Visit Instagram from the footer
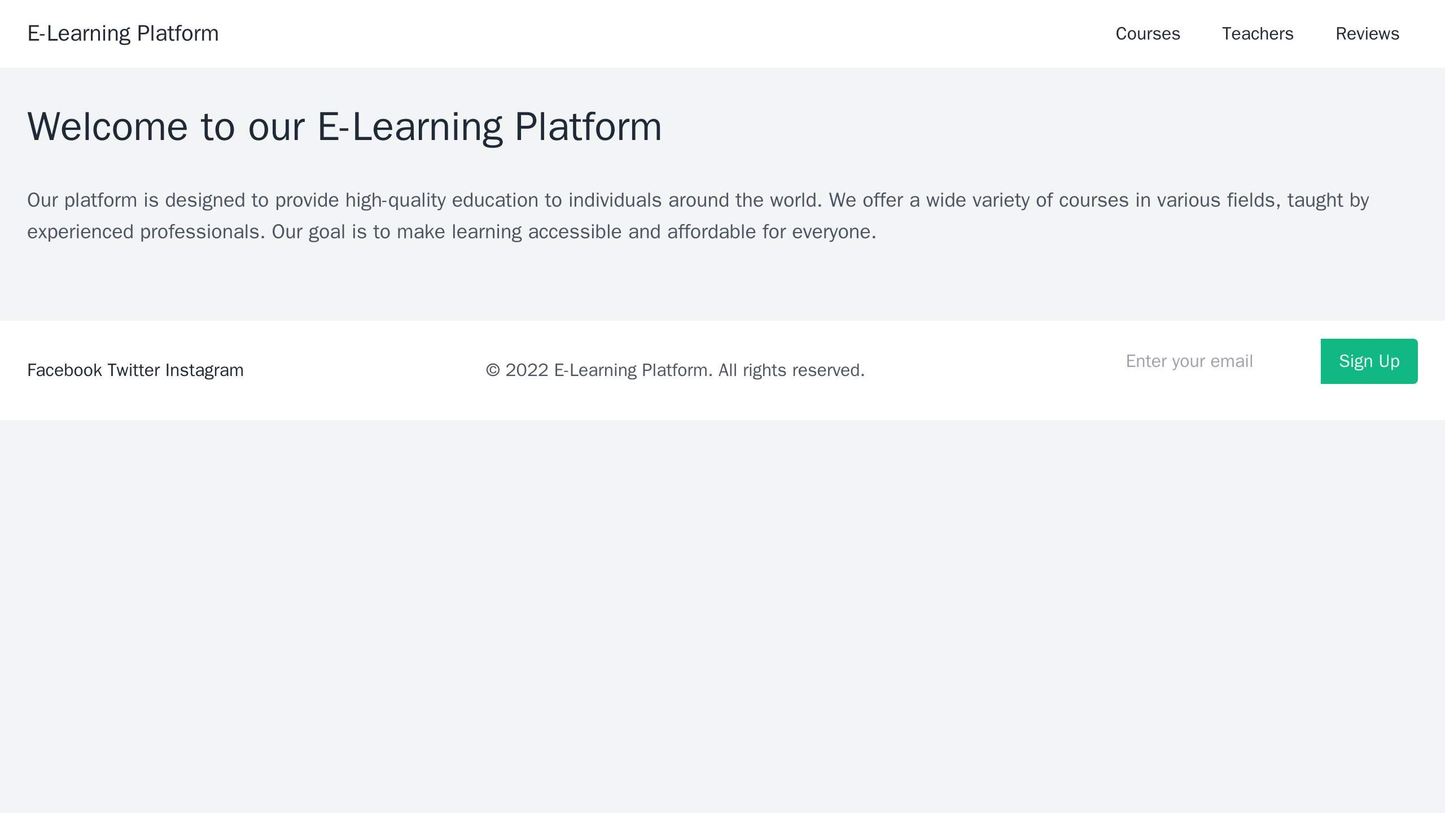 click(x=207, y=370)
